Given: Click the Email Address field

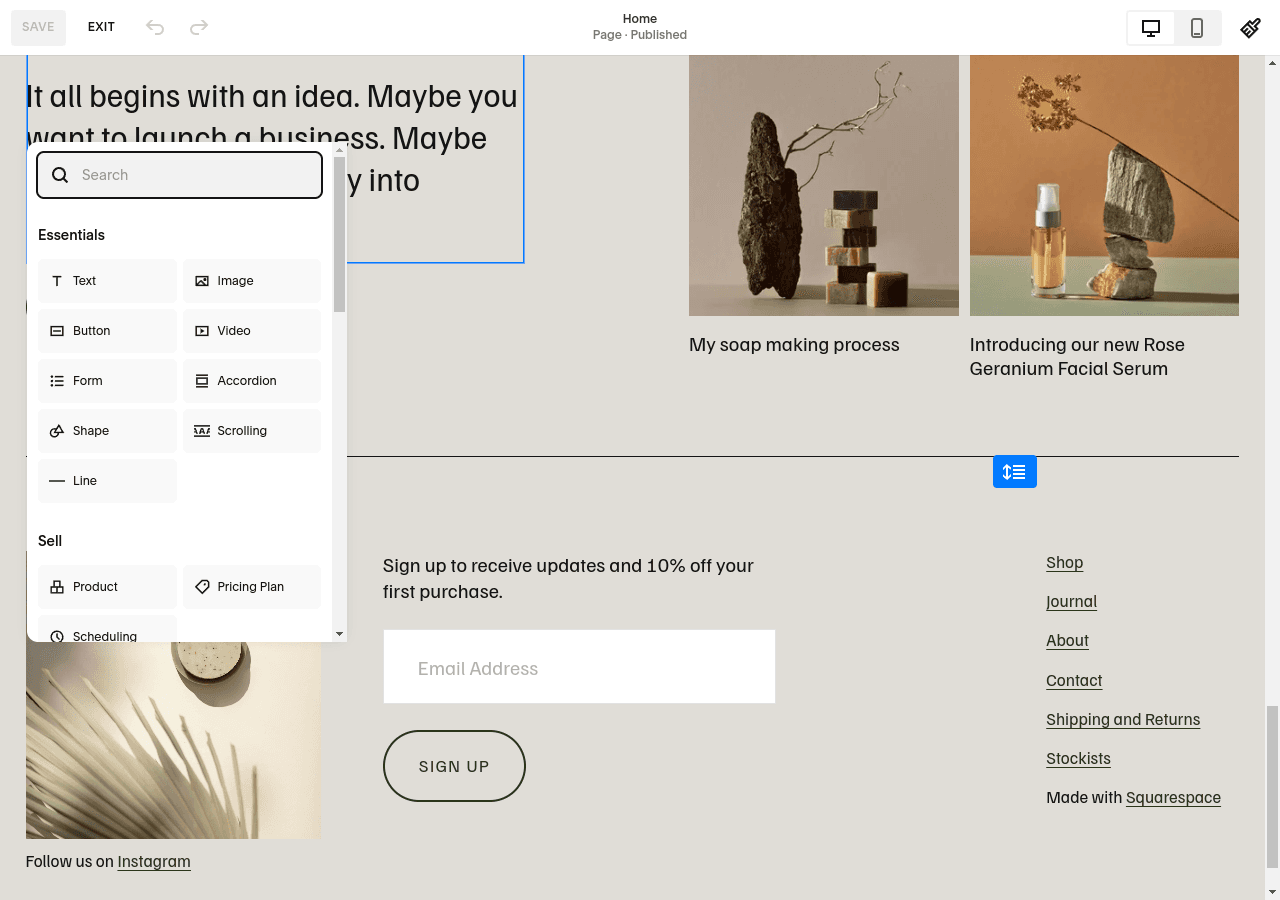Looking at the screenshot, I should tap(579, 666).
